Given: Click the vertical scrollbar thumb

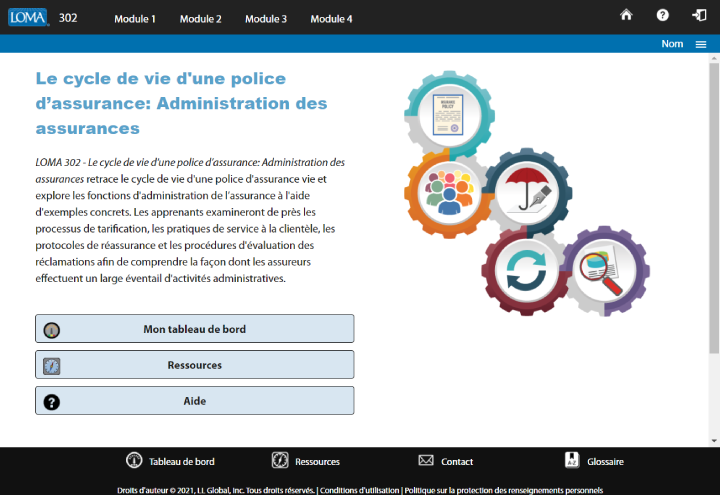Looking at the screenshot, I should 714,208.
